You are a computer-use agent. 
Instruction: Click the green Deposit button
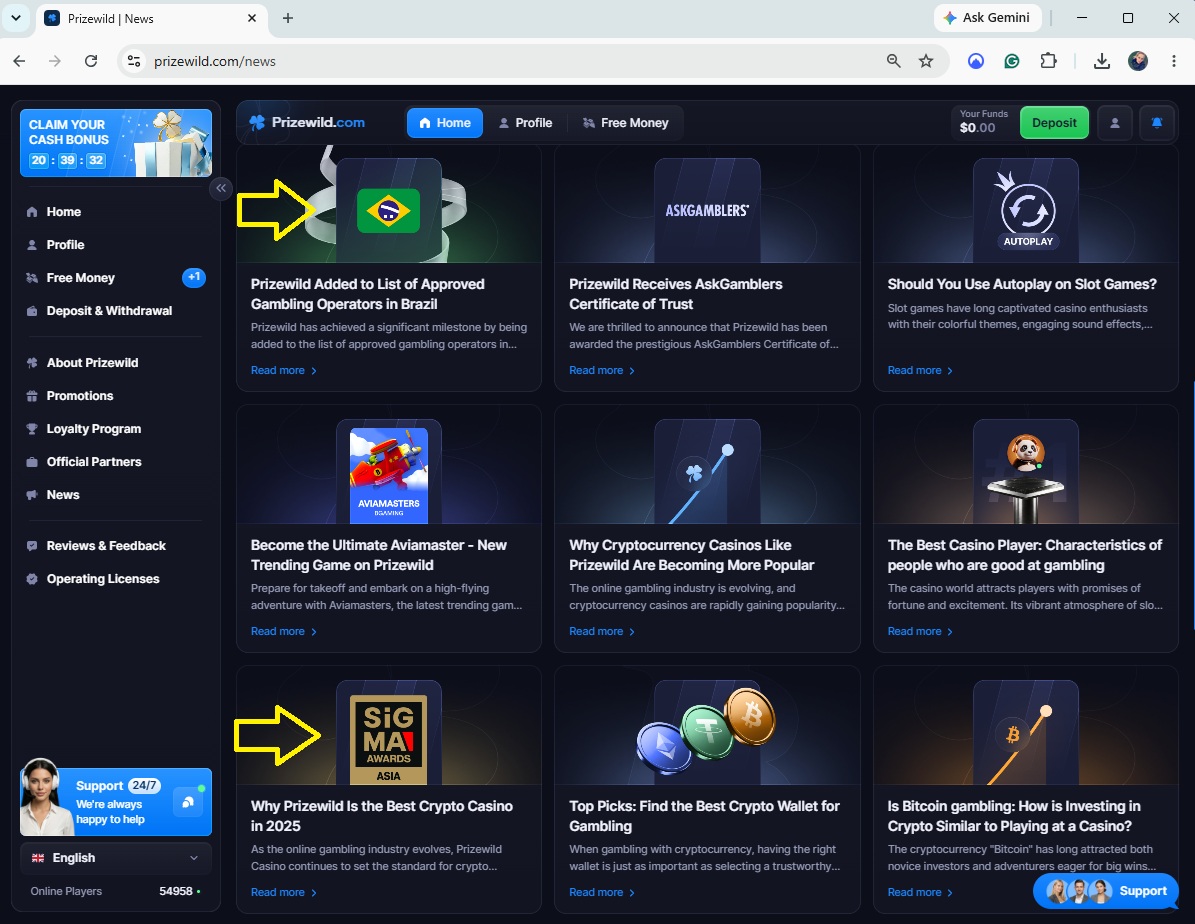pos(1054,123)
